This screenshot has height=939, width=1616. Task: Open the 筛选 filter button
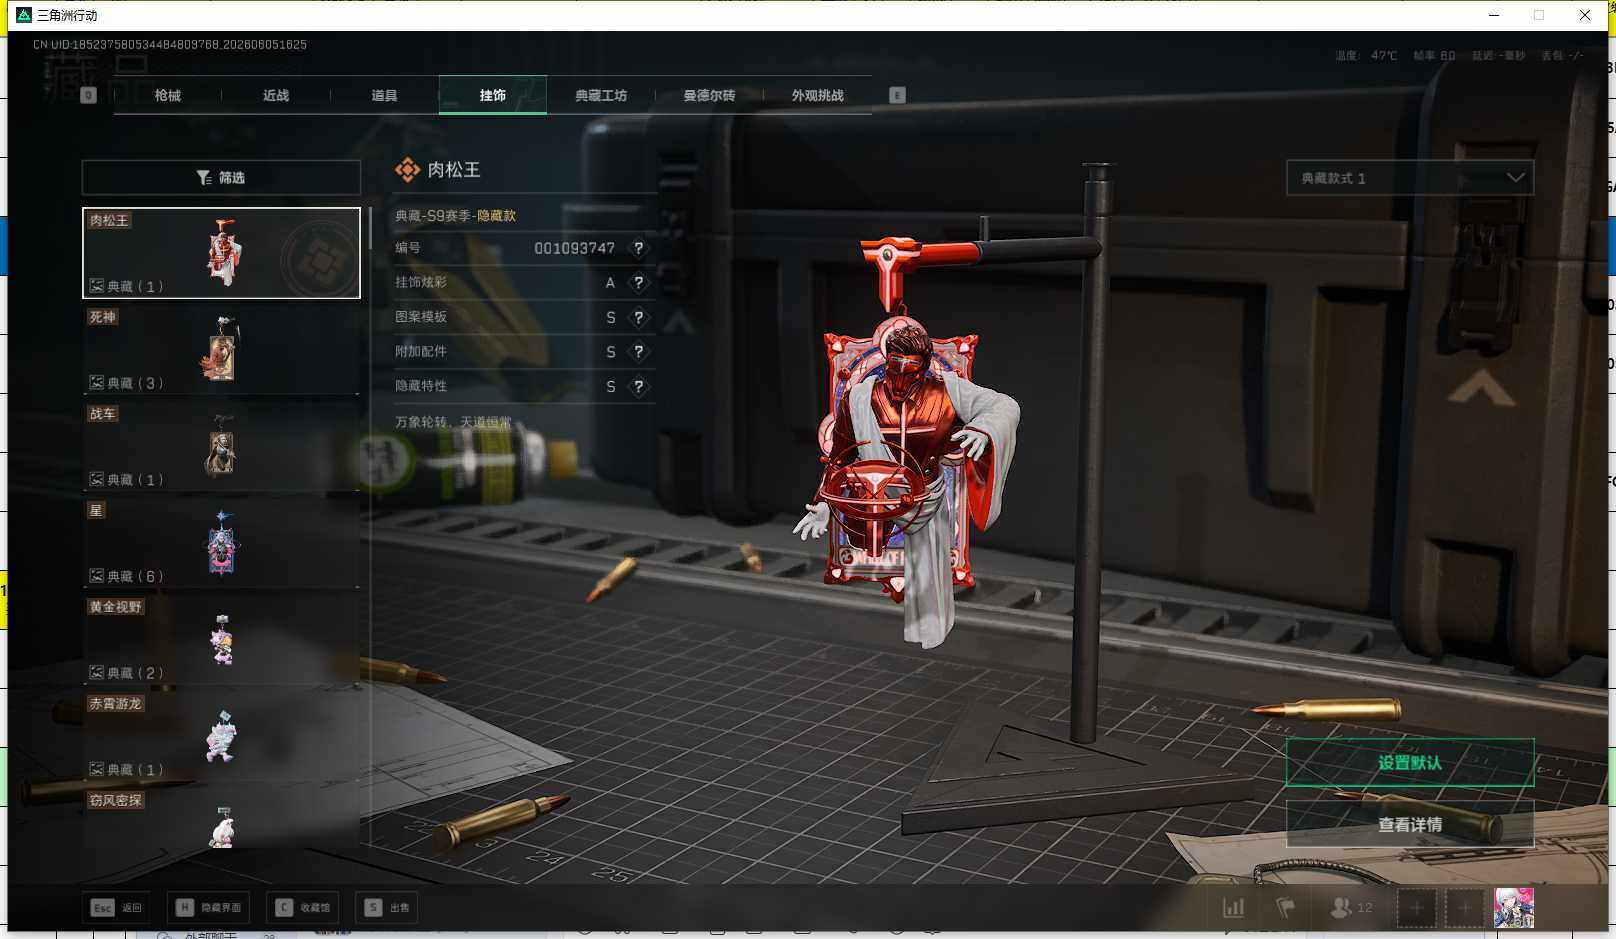coord(221,177)
